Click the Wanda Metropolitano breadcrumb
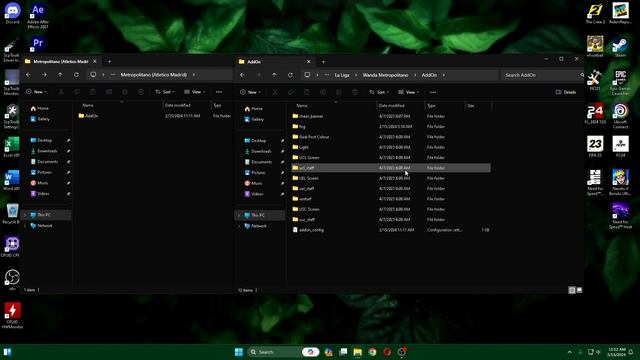 (x=385, y=75)
